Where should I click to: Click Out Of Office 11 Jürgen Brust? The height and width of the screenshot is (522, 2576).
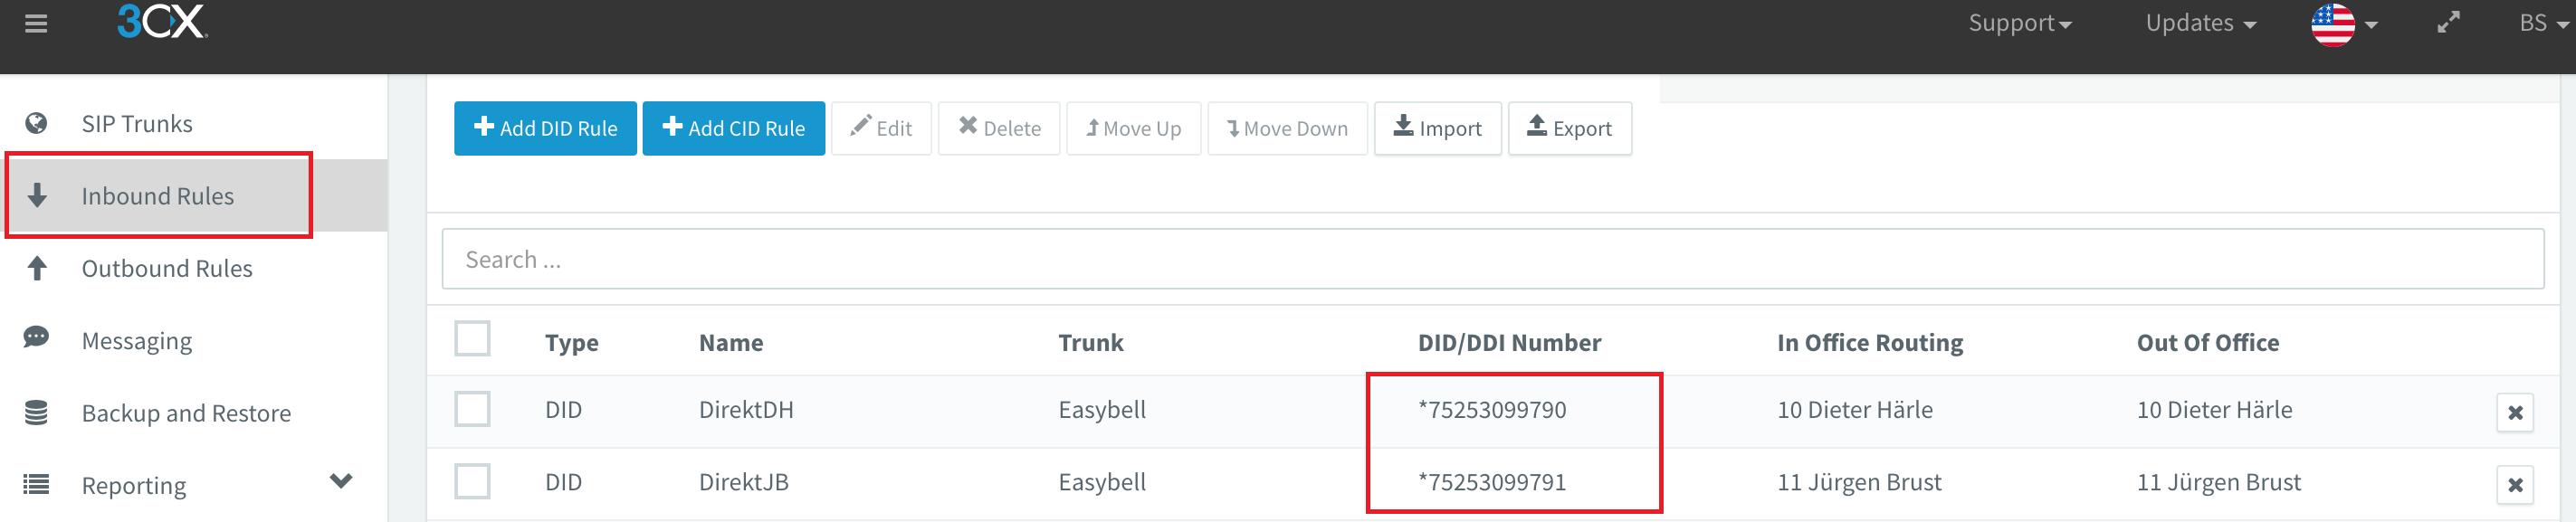pos(2218,482)
